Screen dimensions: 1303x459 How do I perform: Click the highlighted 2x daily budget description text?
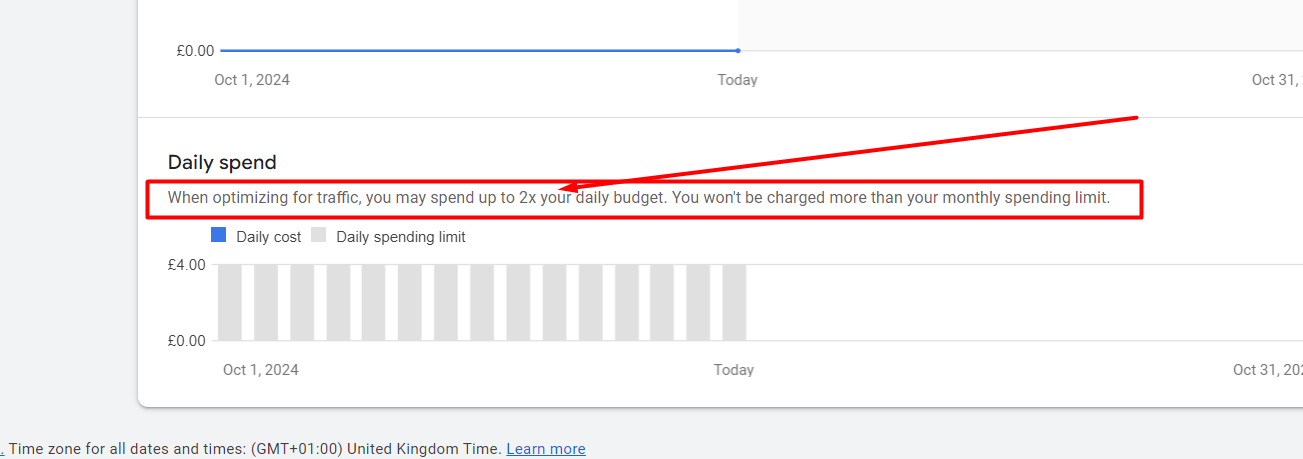tap(638, 198)
